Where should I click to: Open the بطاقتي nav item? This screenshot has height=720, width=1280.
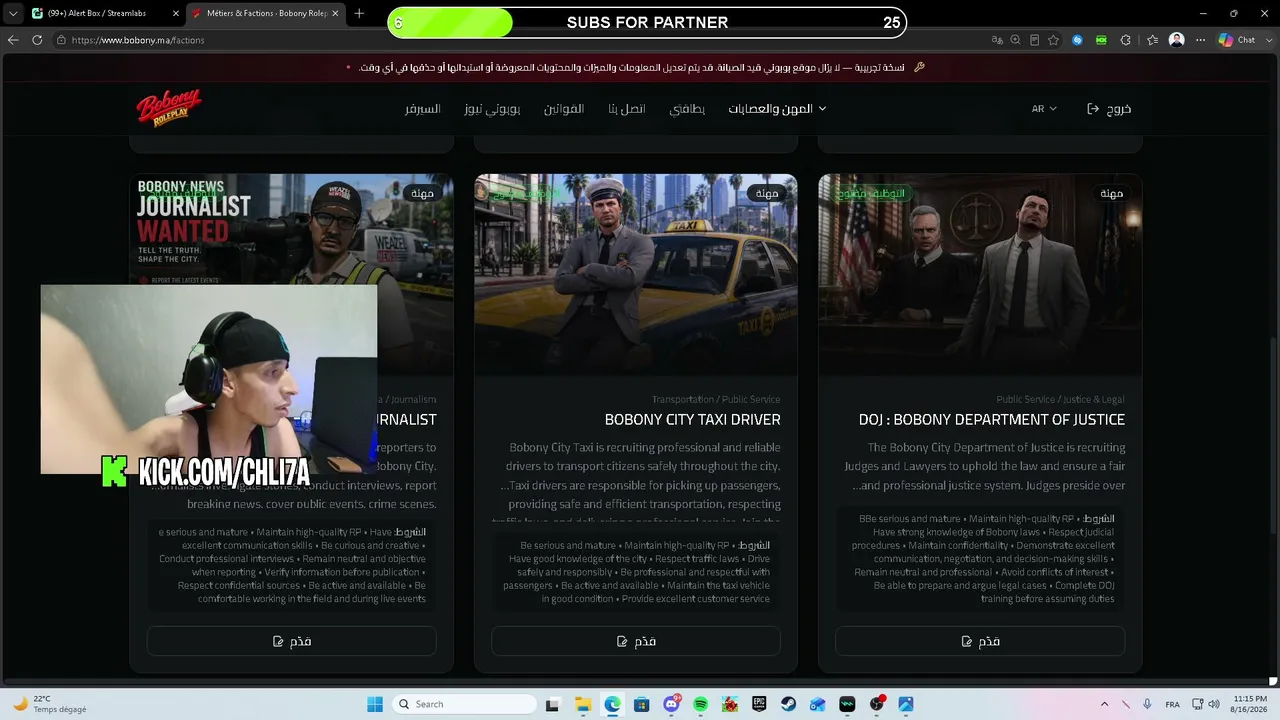click(x=687, y=109)
